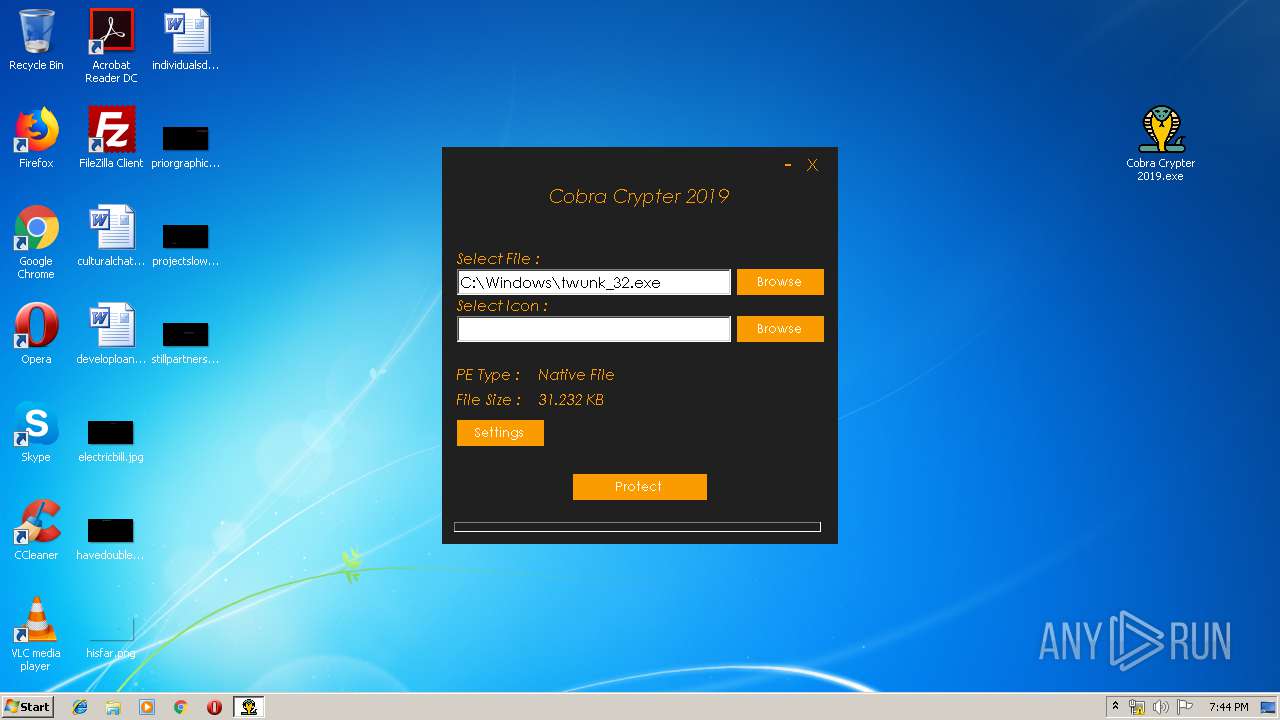This screenshot has height=720, width=1280.
Task: Open Opera from the taskbar
Action: pyautogui.click(x=214, y=707)
